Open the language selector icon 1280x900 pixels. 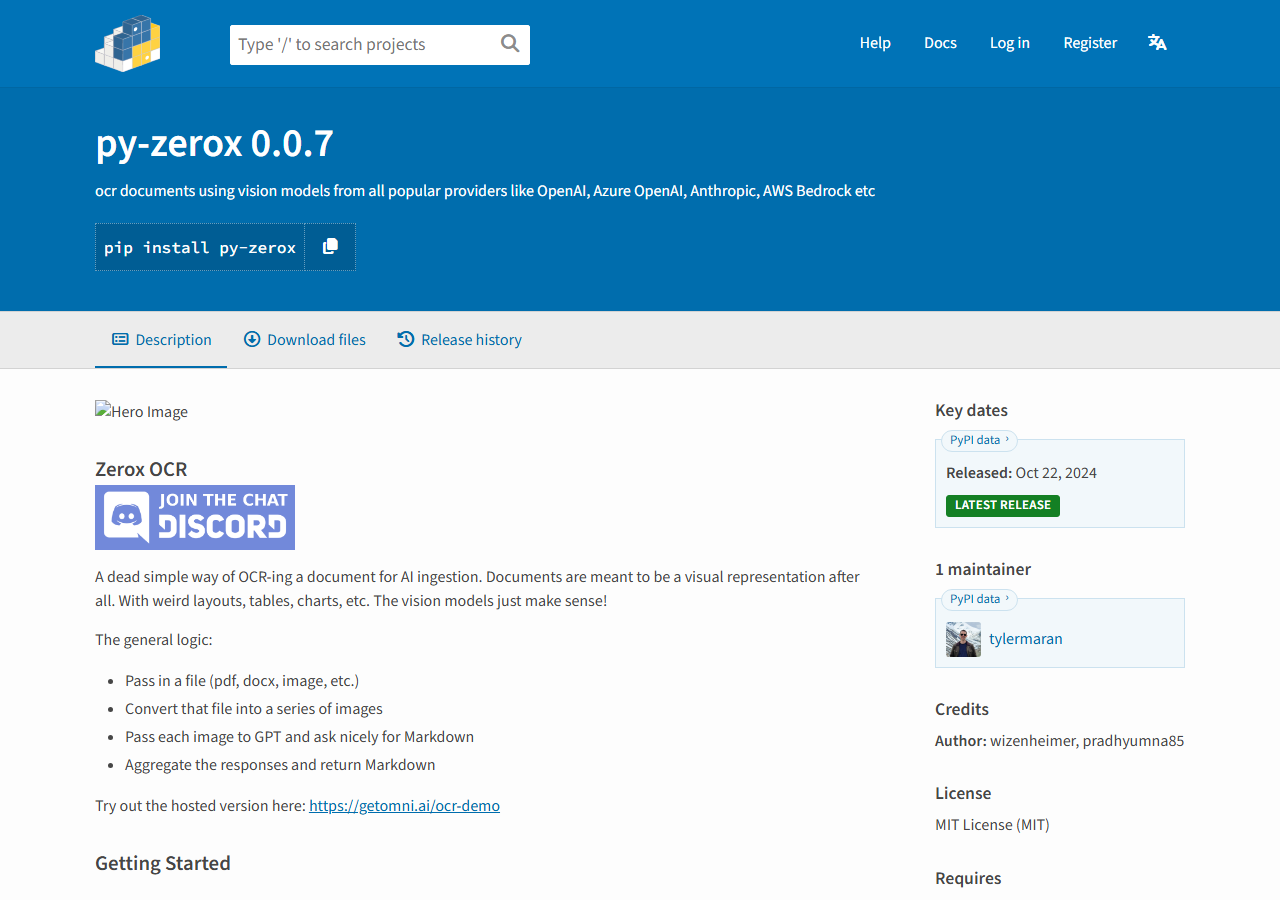[1157, 43]
